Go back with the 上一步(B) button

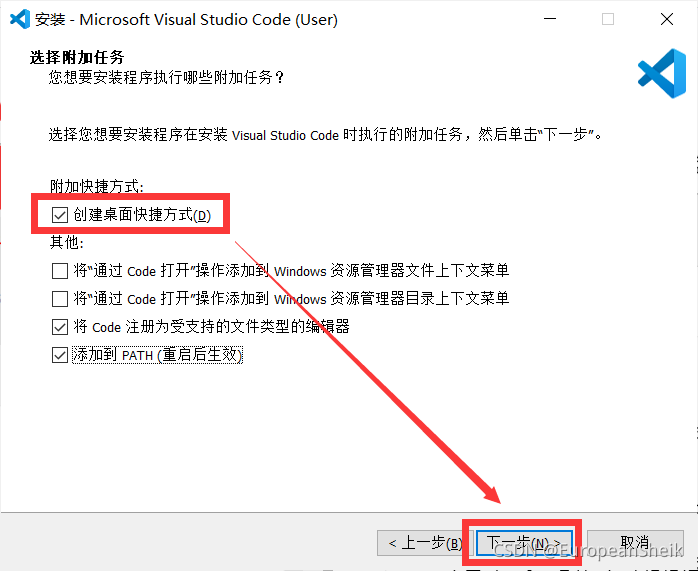421,543
